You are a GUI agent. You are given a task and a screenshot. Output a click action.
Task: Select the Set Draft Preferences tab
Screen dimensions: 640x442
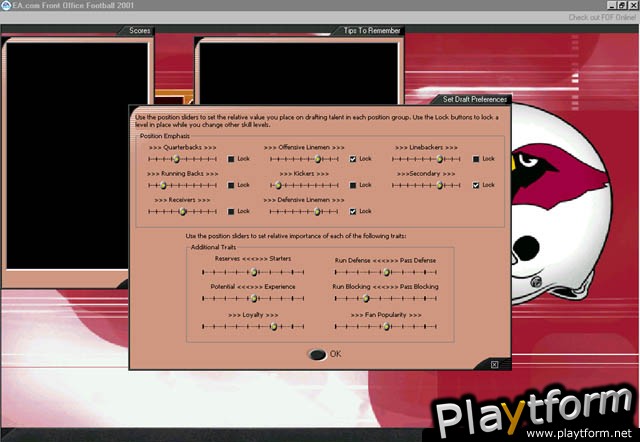[x=474, y=99]
